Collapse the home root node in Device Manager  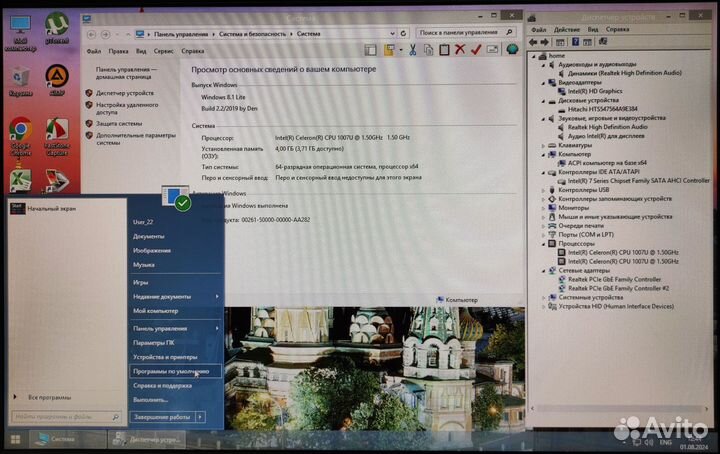point(534,56)
